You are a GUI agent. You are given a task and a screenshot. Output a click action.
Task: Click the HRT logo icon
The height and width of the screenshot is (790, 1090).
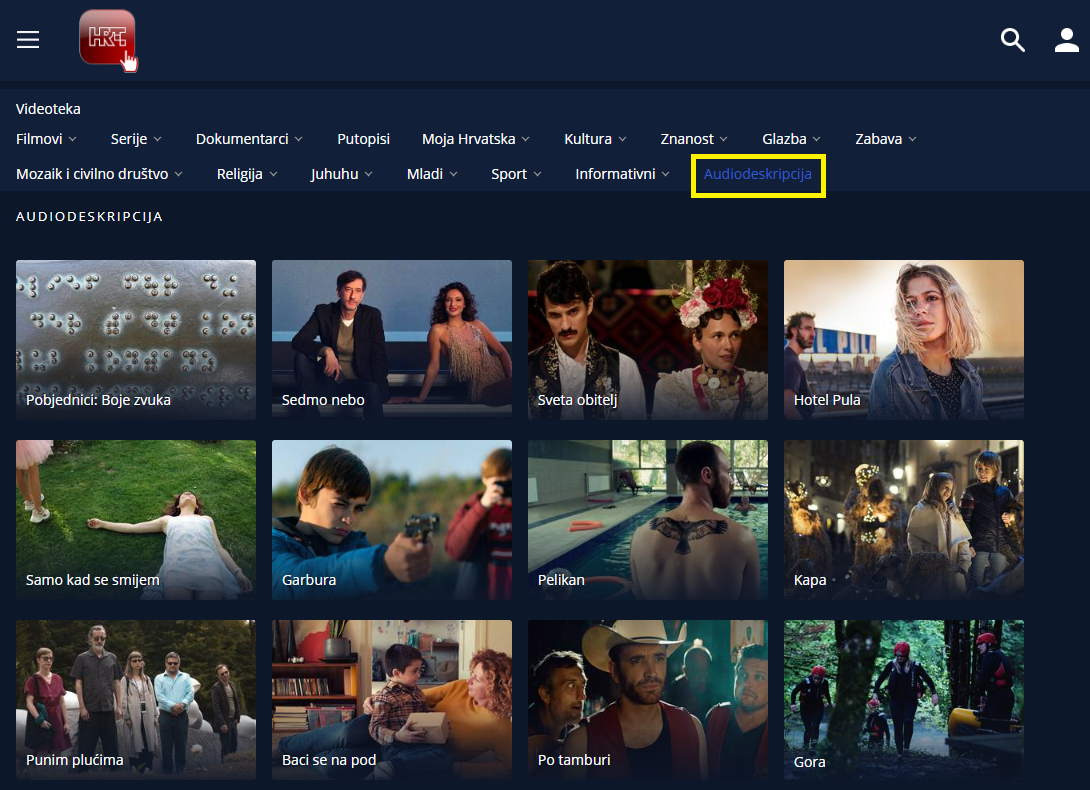coord(106,39)
